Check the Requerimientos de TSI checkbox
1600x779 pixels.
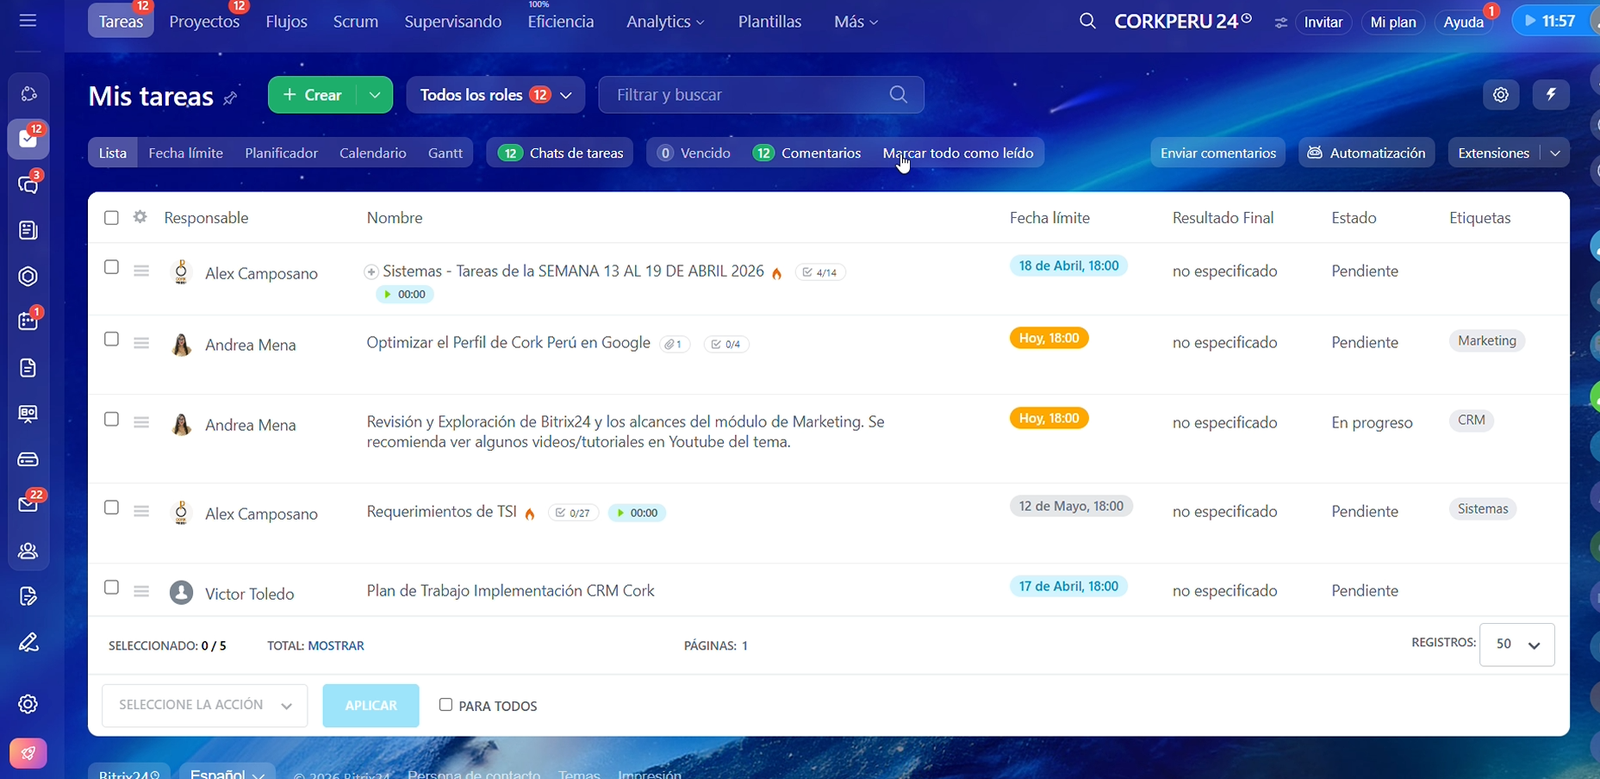pos(111,507)
